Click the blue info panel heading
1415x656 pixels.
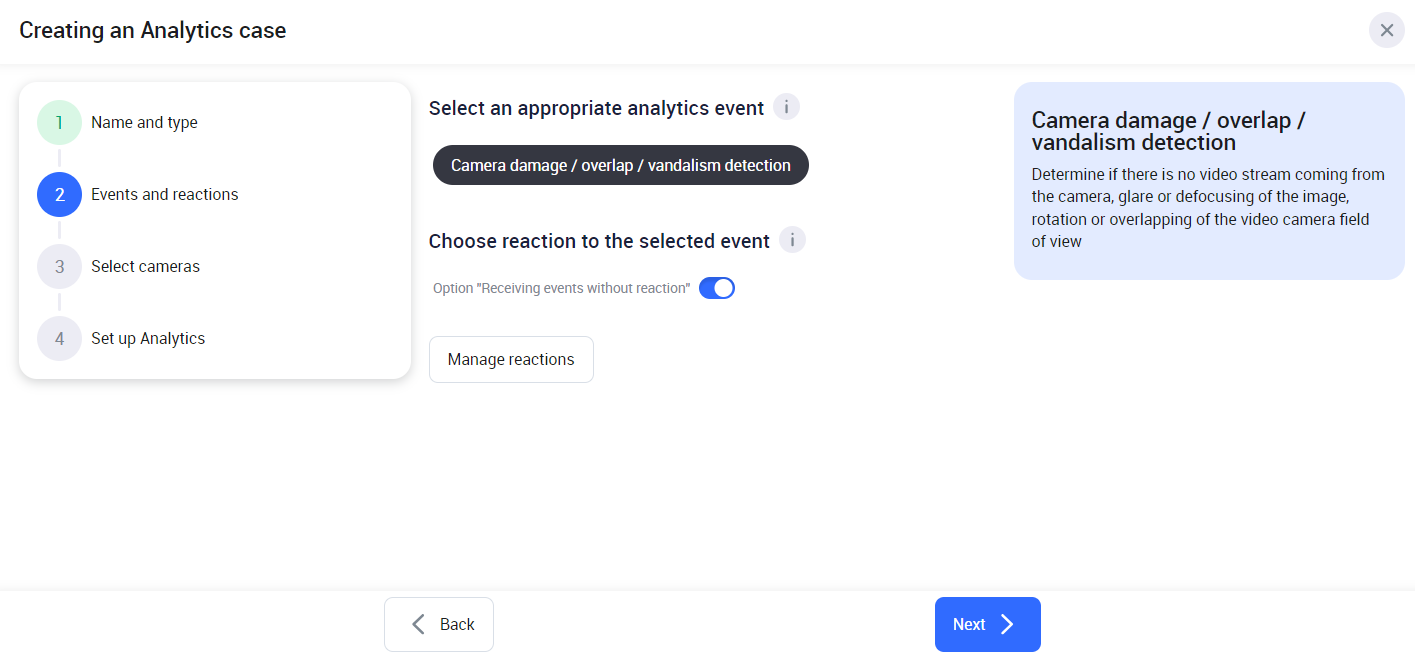pyautogui.click(x=1168, y=131)
